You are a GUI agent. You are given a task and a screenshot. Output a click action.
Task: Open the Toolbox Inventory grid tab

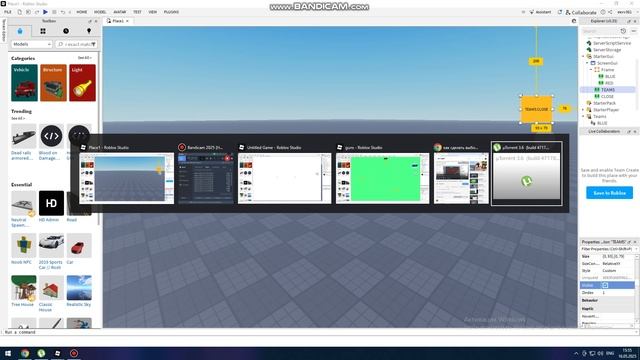coord(43,31)
